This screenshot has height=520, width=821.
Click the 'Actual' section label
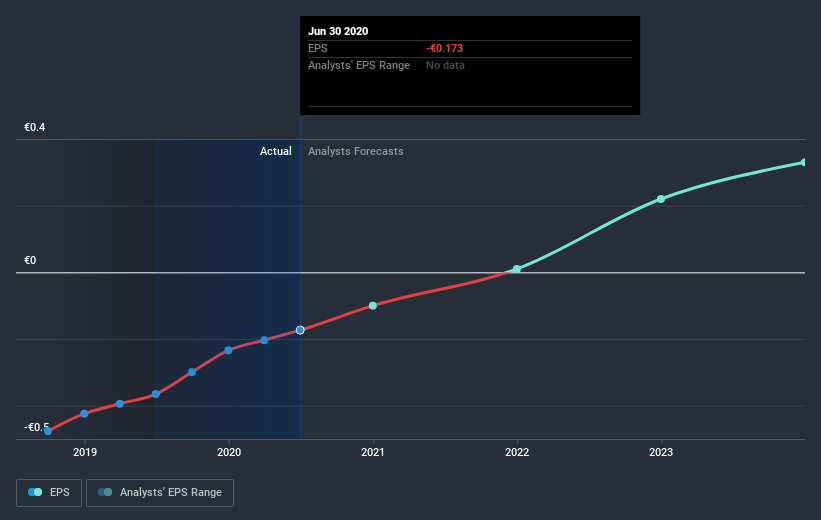tap(275, 151)
